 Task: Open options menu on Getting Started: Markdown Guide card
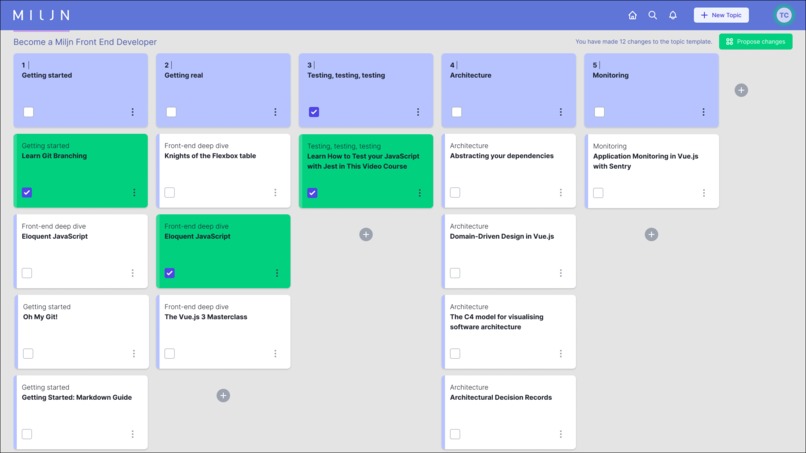pos(133,434)
